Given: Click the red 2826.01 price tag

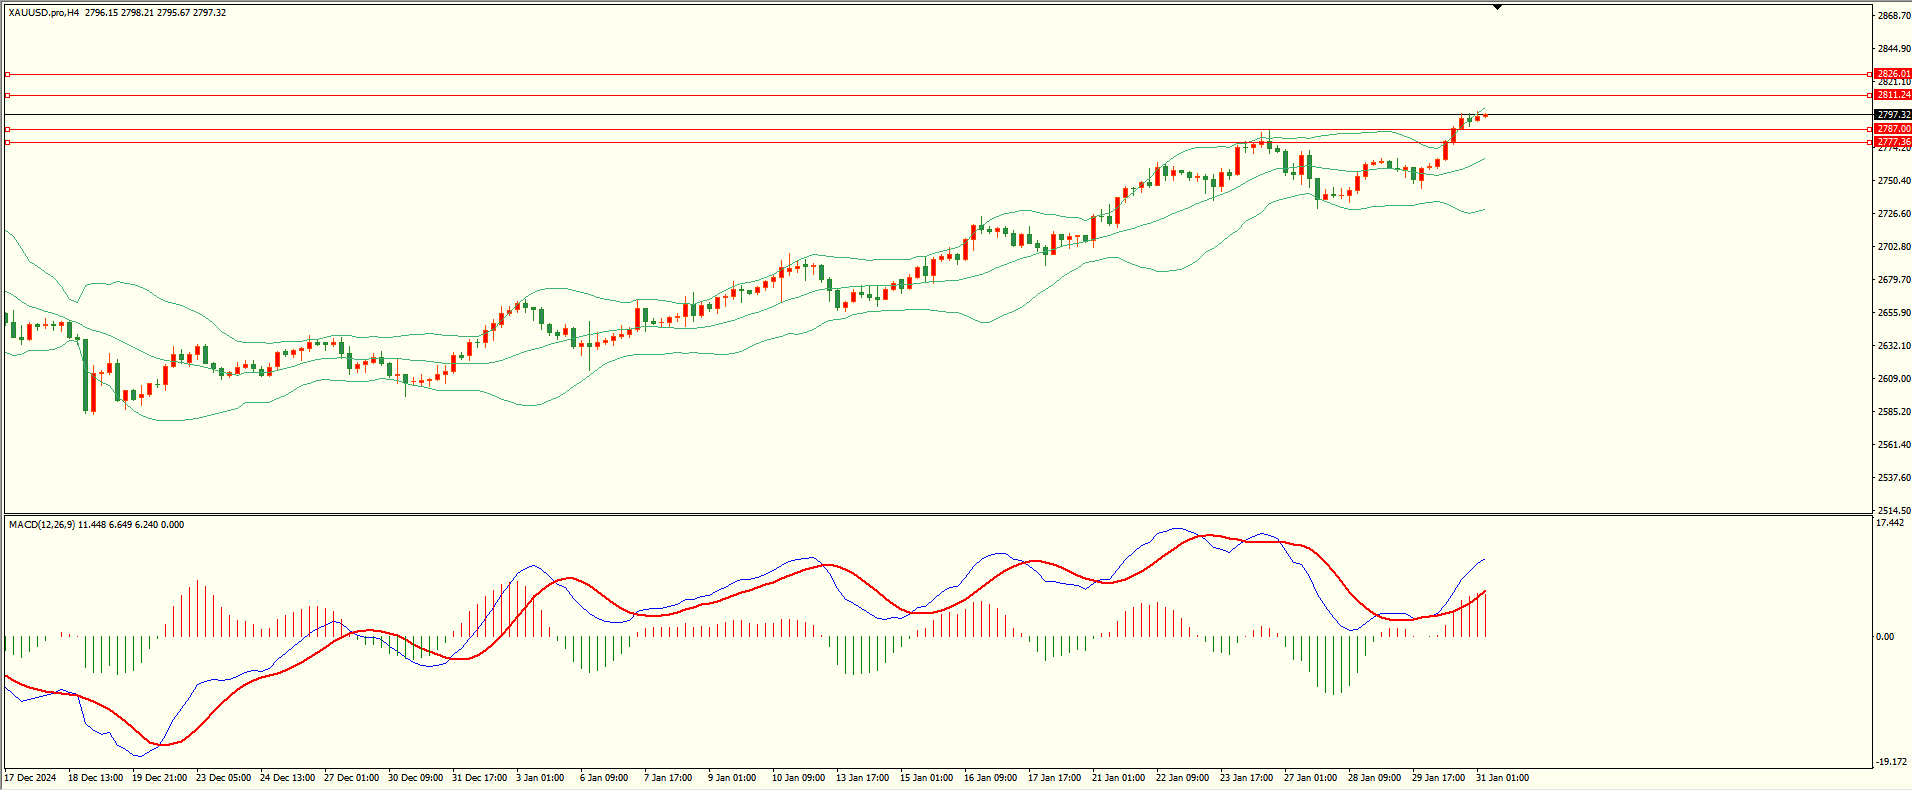Looking at the screenshot, I should (x=1893, y=74).
